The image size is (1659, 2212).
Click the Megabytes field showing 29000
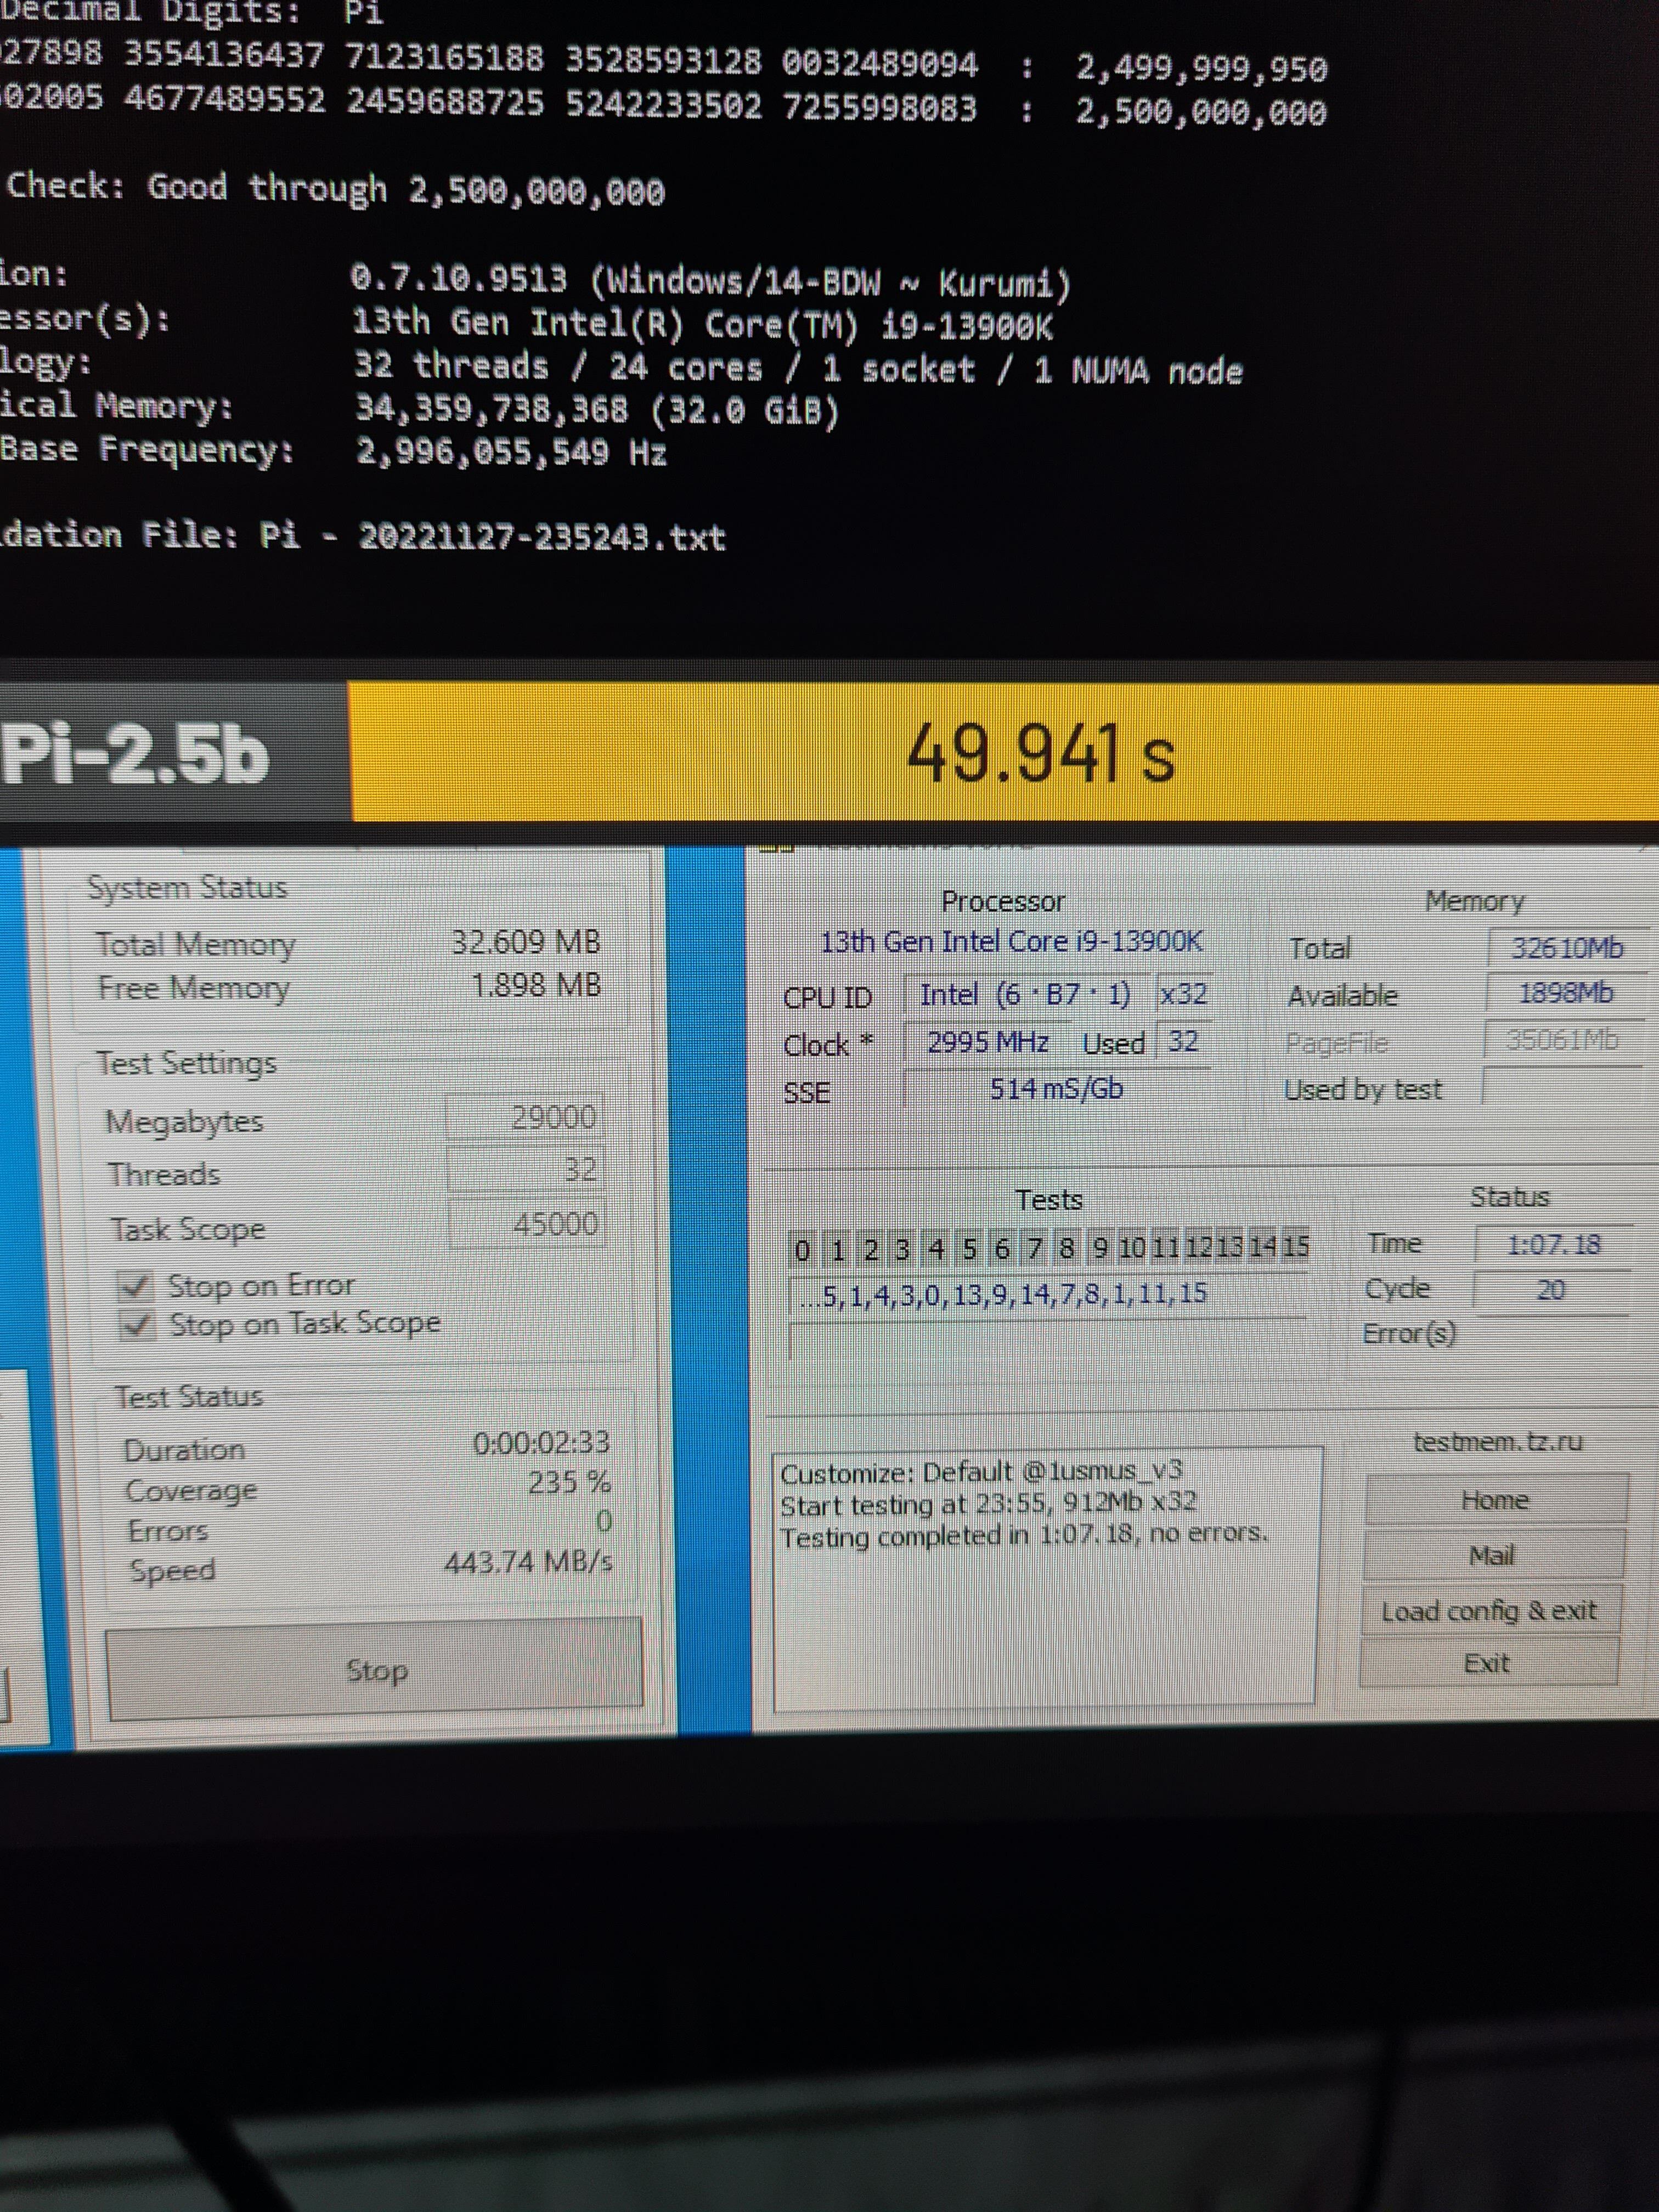pos(524,1117)
